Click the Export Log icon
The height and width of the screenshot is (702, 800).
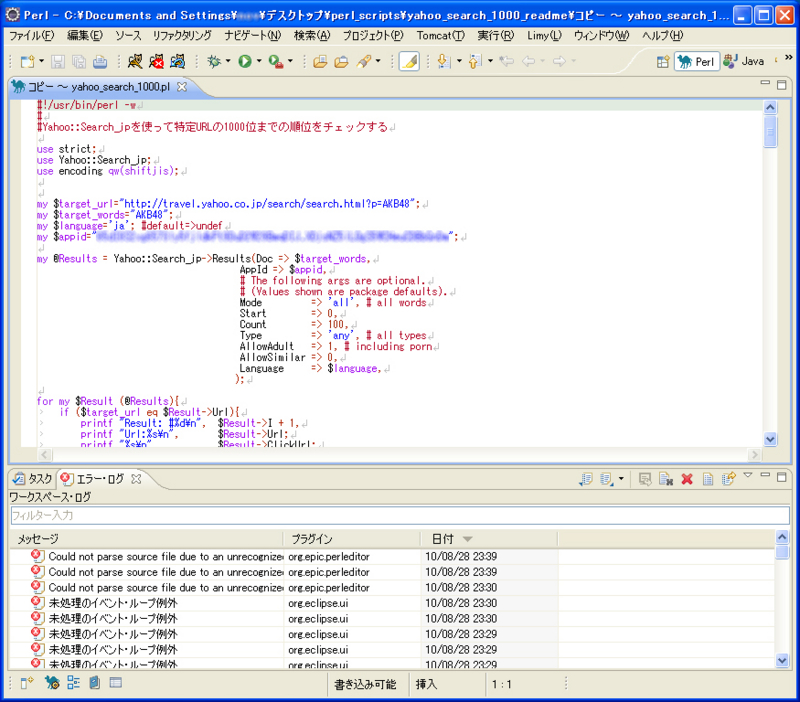tap(585, 479)
